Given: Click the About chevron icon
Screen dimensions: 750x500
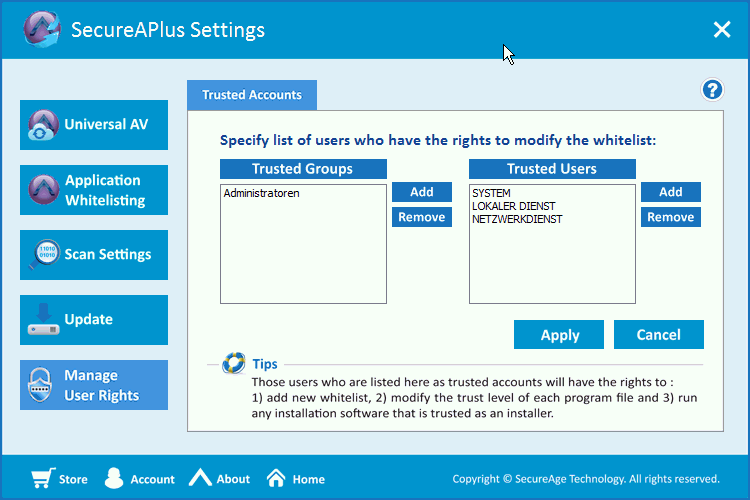Looking at the screenshot, I should (200, 478).
